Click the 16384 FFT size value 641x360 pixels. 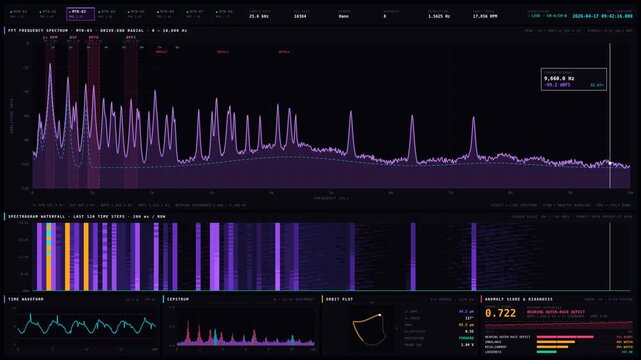pos(300,16)
